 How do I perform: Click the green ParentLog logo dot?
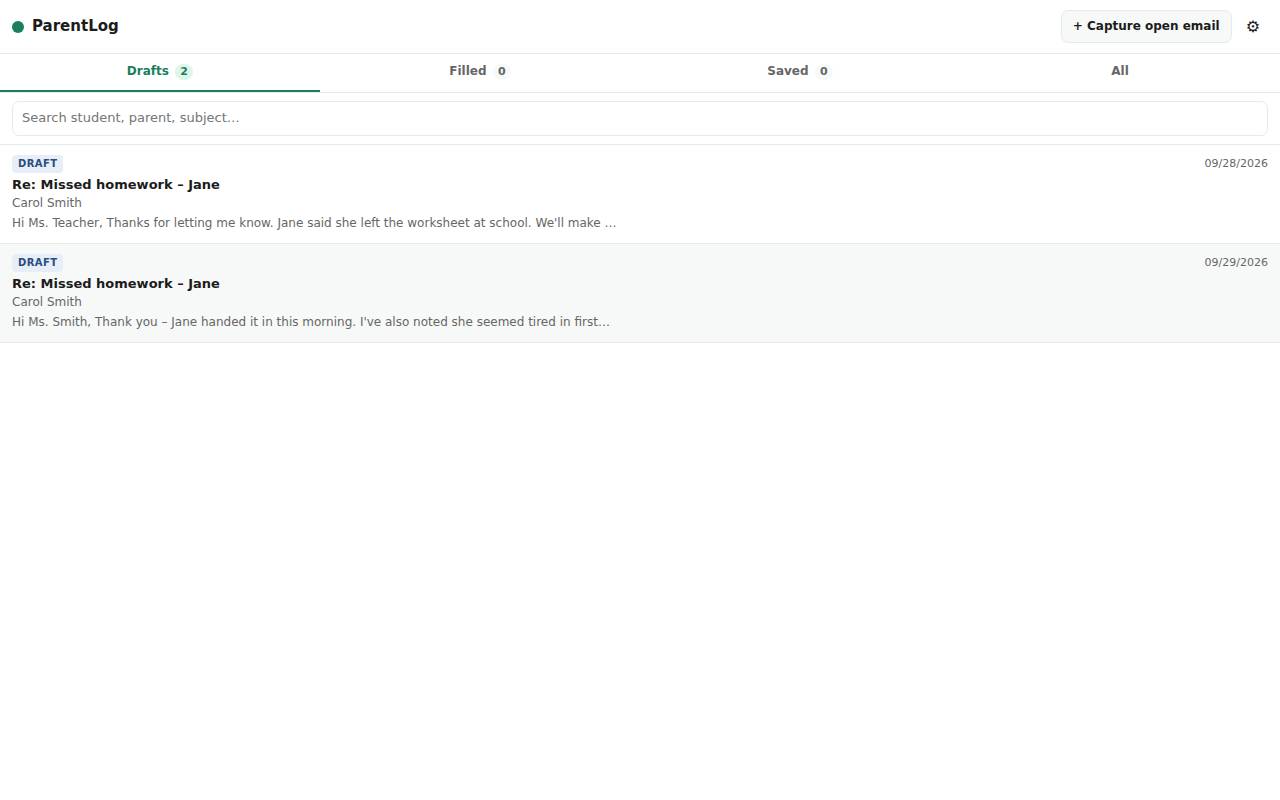click(x=18, y=27)
